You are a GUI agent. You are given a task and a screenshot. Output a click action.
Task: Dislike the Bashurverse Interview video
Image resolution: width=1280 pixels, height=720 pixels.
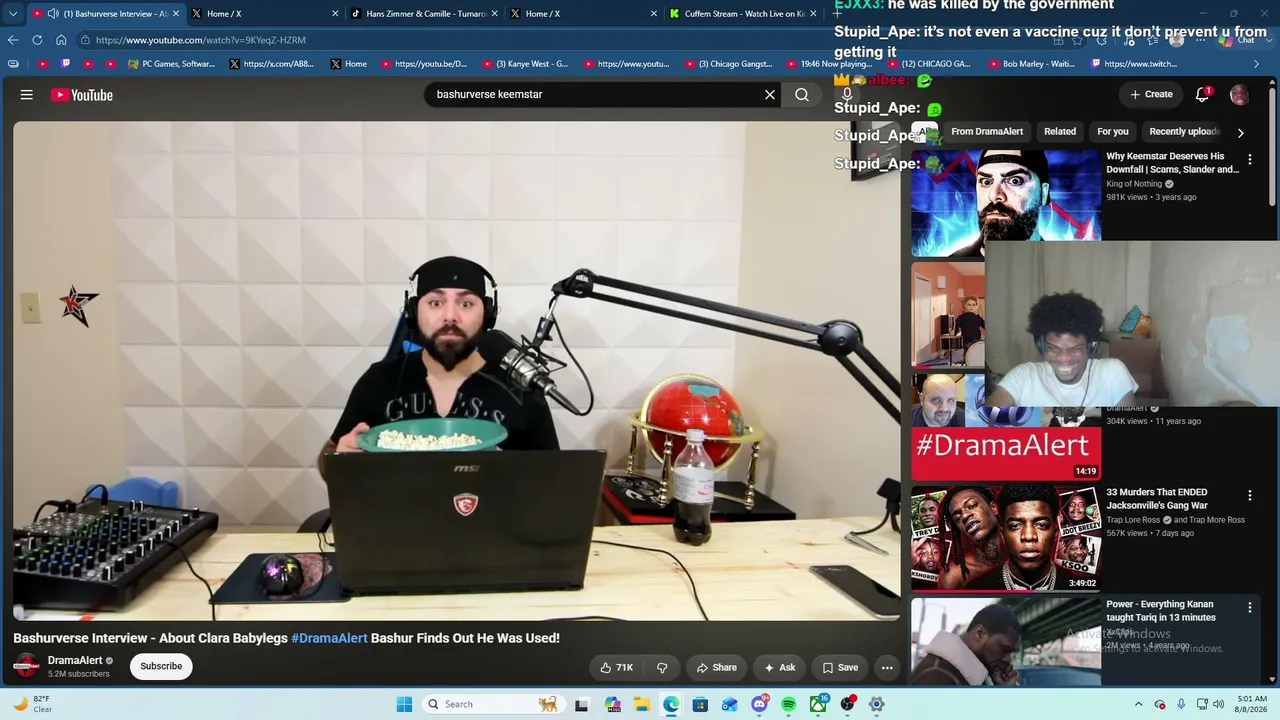[x=662, y=668]
